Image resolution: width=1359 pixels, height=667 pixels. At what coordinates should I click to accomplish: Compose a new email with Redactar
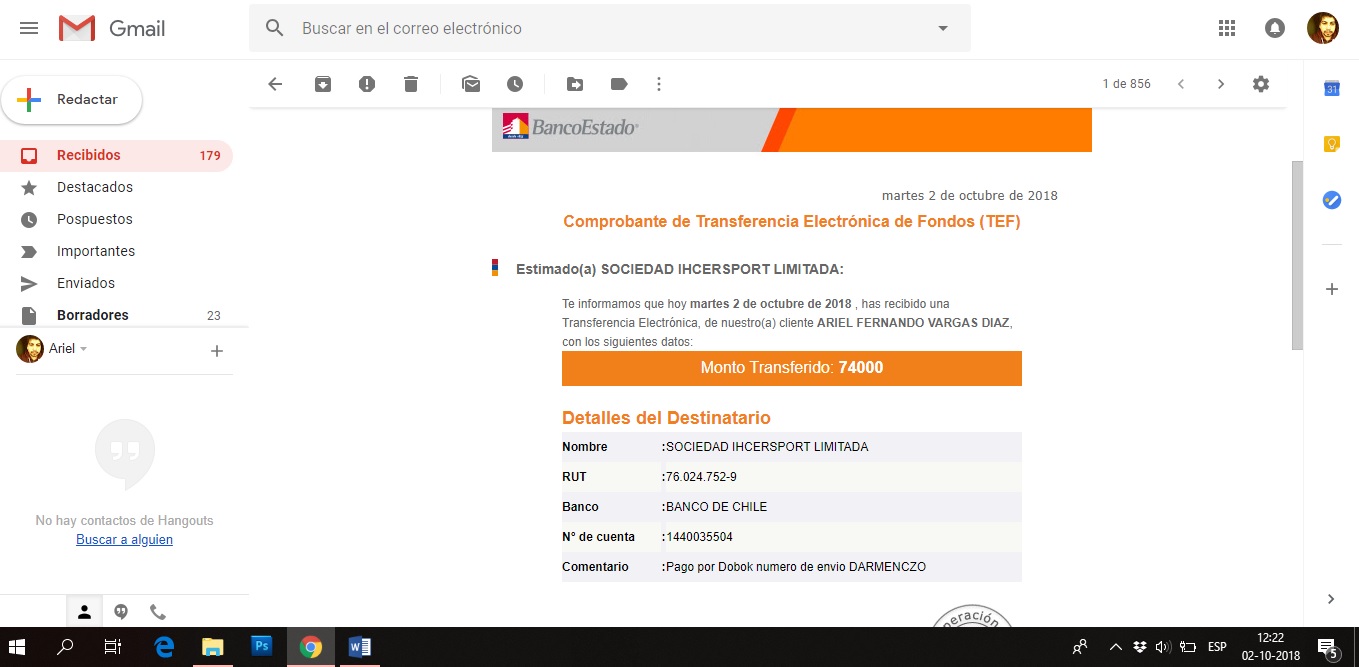click(x=71, y=100)
